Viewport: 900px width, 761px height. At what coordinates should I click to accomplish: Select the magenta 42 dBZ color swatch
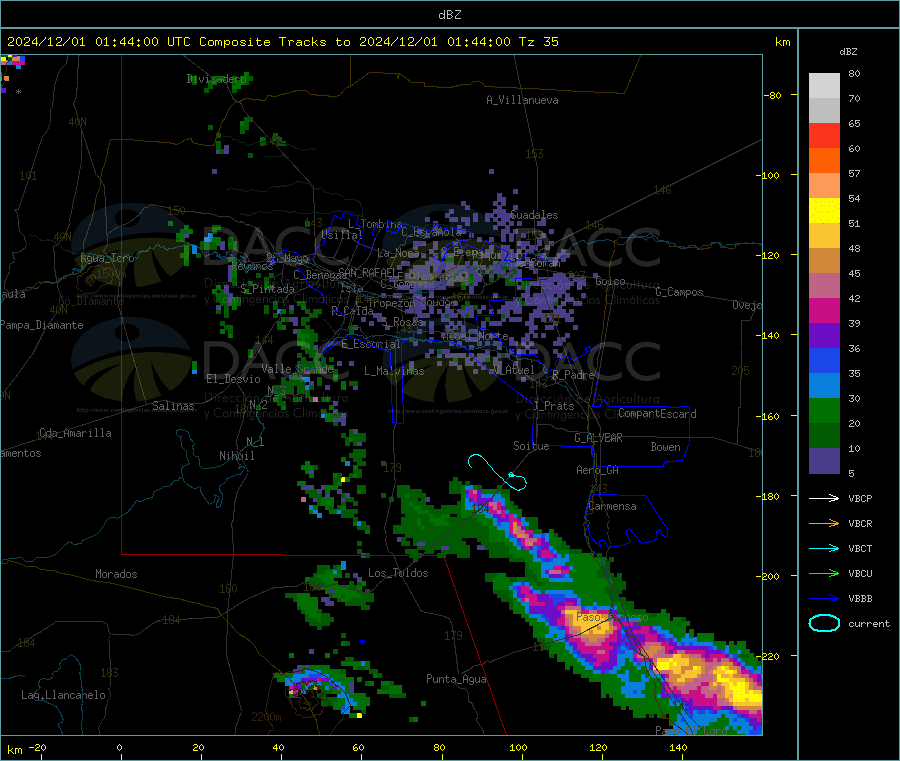(824, 310)
